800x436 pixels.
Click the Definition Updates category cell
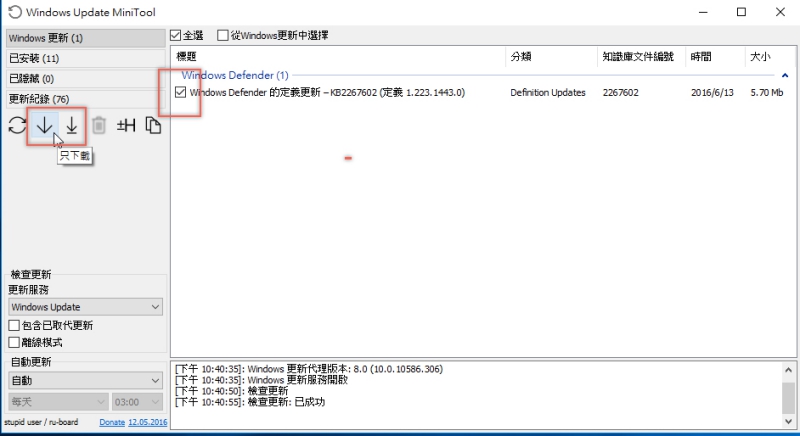(547, 92)
